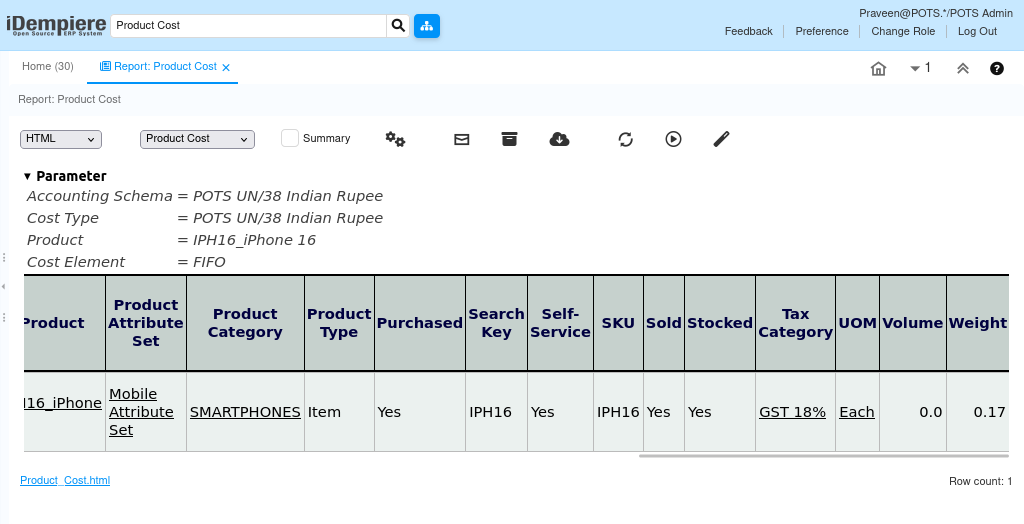Click Row count: 1 text
Viewport: 1024px width, 524px height.
click(980, 482)
